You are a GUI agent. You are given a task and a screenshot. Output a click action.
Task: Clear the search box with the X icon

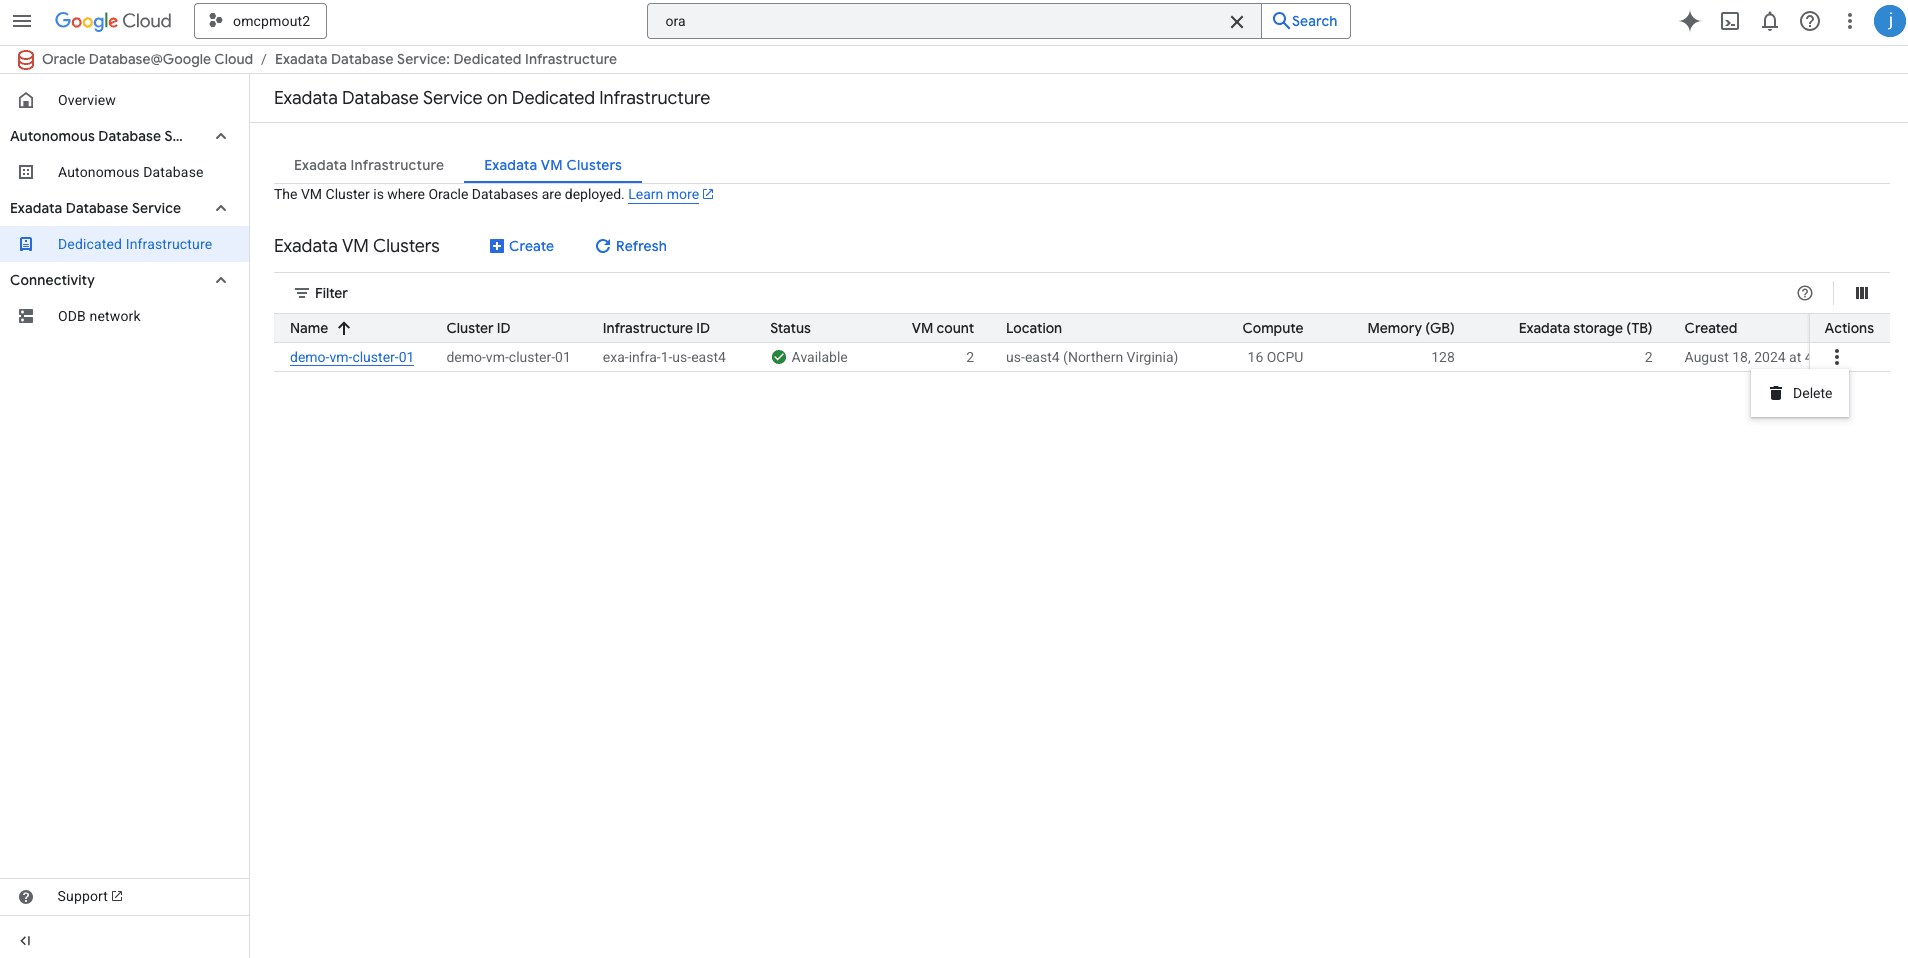1237,21
